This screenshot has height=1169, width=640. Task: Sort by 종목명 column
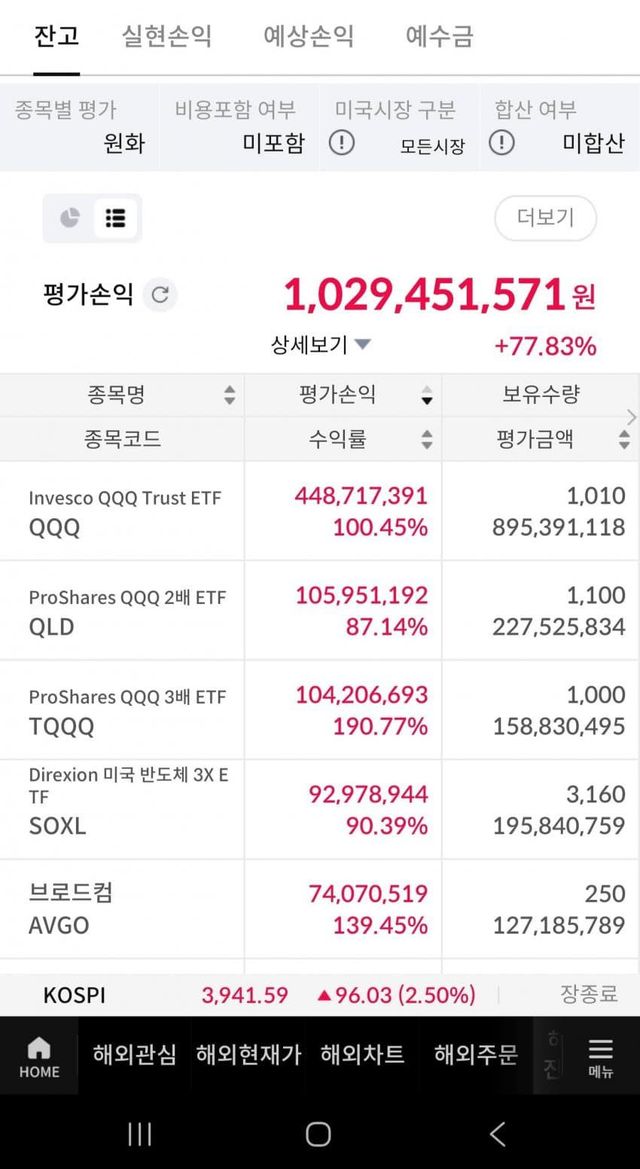point(120,395)
